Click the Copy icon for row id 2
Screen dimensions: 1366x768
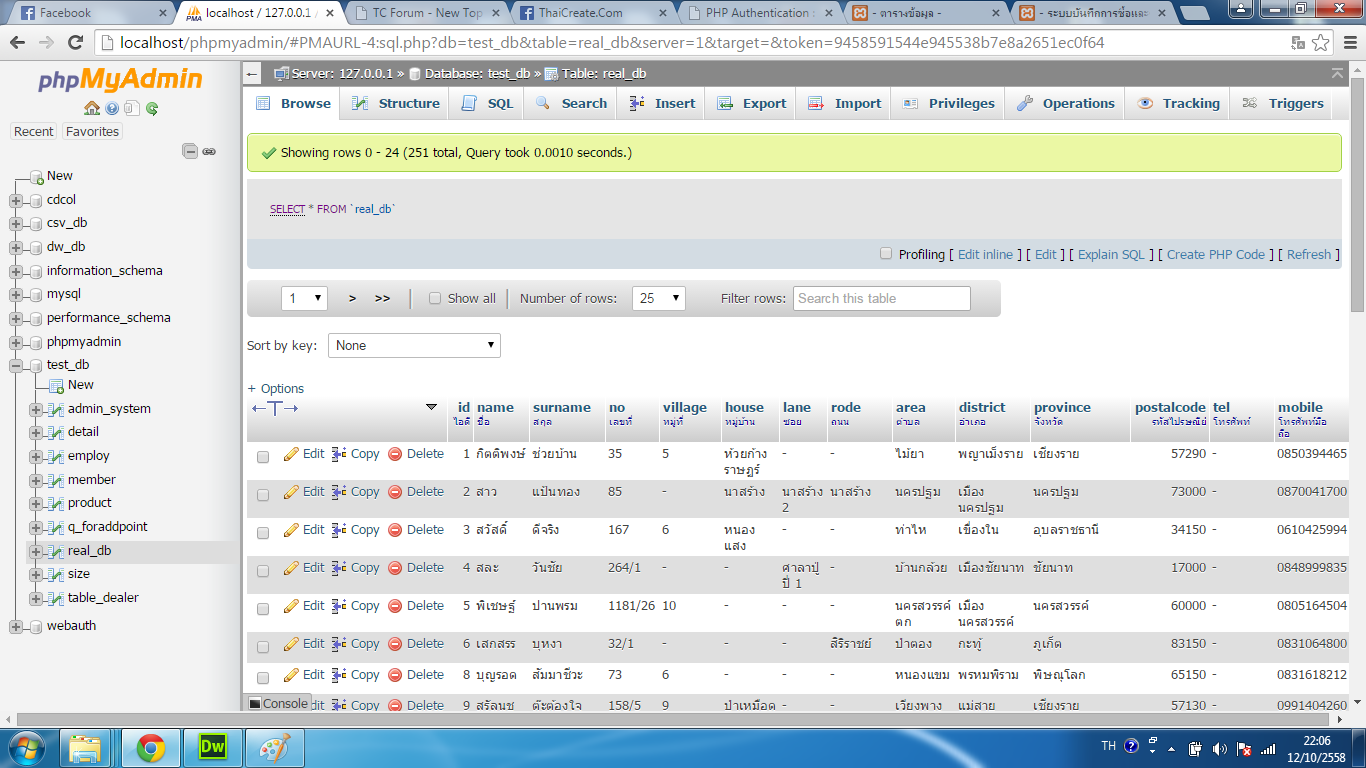[x=339, y=492]
